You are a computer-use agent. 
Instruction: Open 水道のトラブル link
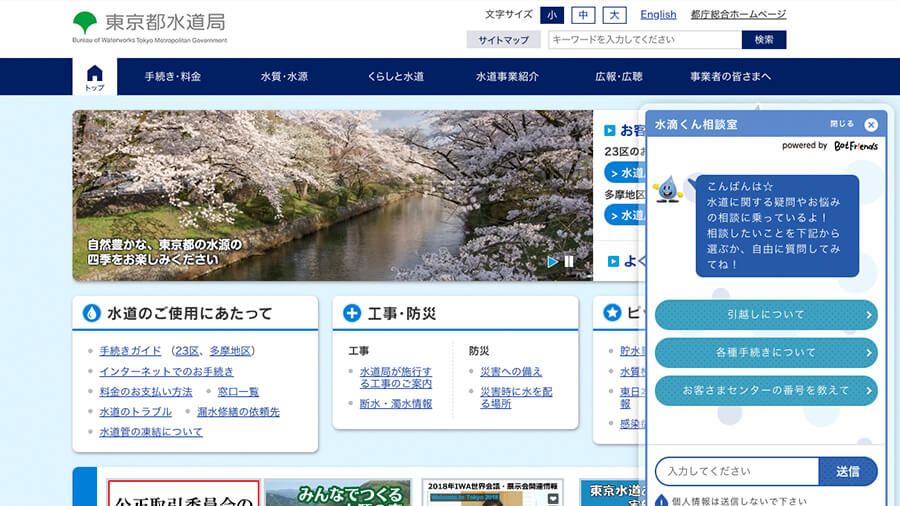coord(135,411)
